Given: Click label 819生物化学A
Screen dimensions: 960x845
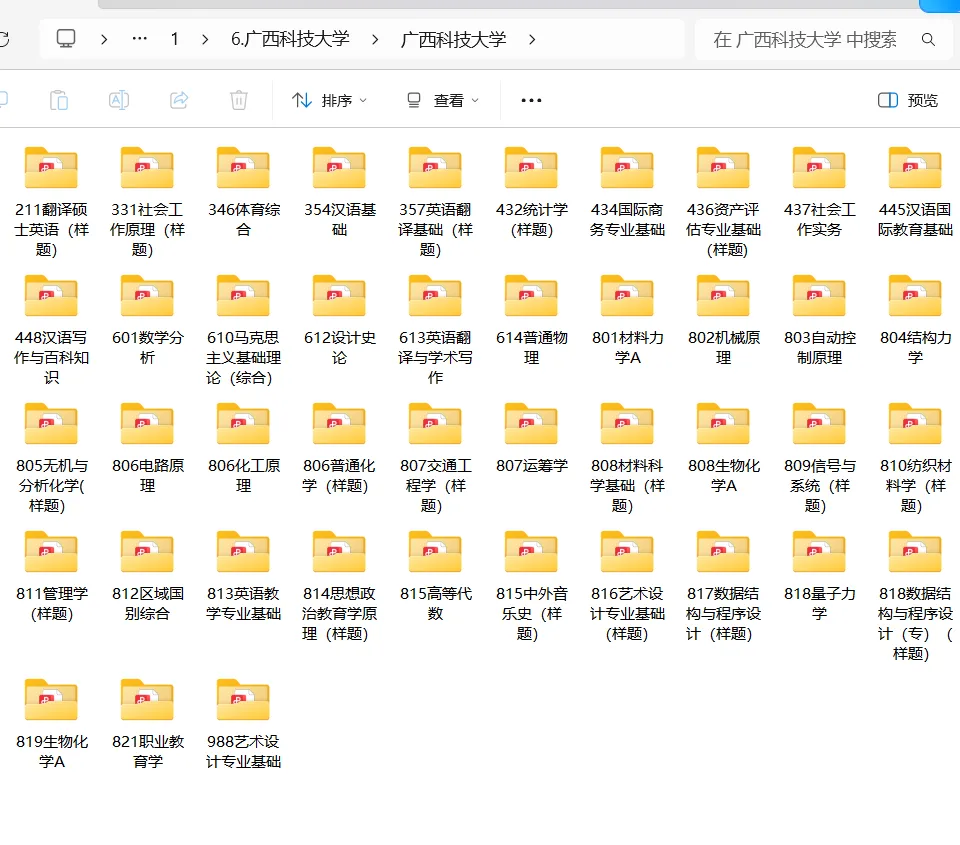Looking at the screenshot, I should [x=51, y=752].
